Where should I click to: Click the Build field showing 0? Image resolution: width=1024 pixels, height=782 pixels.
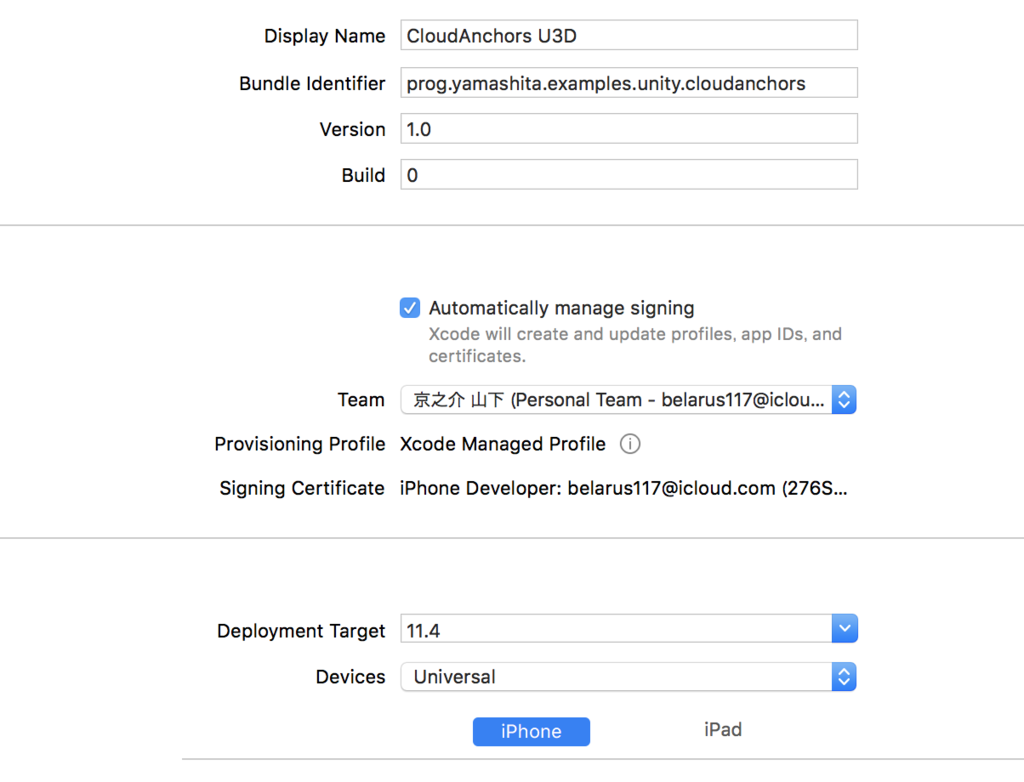pyautogui.click(x=628, y=174)
